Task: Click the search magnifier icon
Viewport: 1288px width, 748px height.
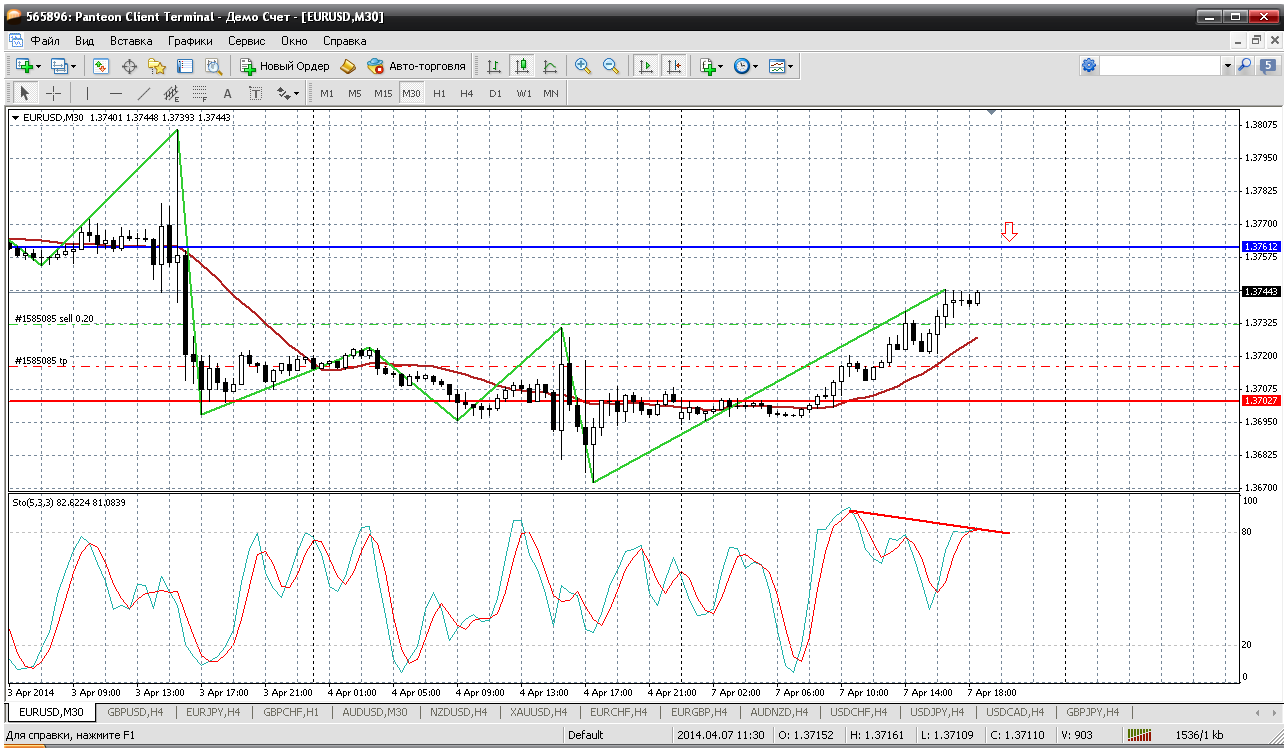Action: (x=1244, y=66)
